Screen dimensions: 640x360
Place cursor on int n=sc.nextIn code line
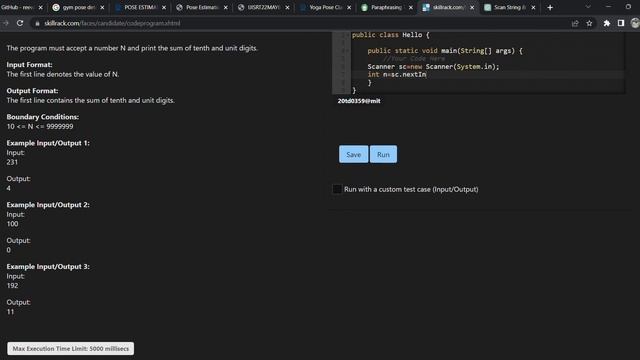click(x=397, y=74)
